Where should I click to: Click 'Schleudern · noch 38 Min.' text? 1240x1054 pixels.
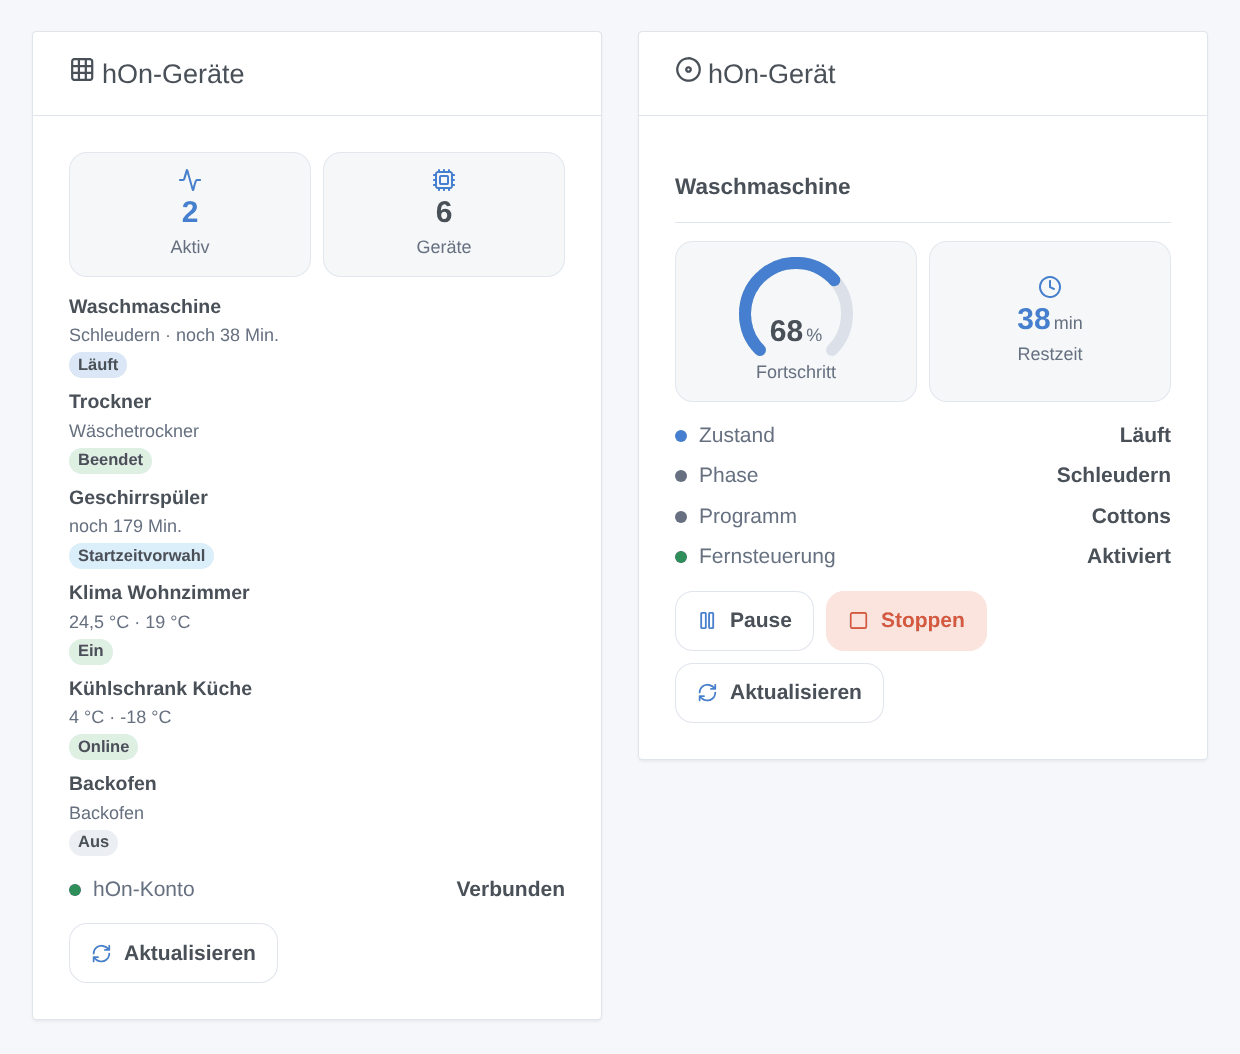[174, 335]
